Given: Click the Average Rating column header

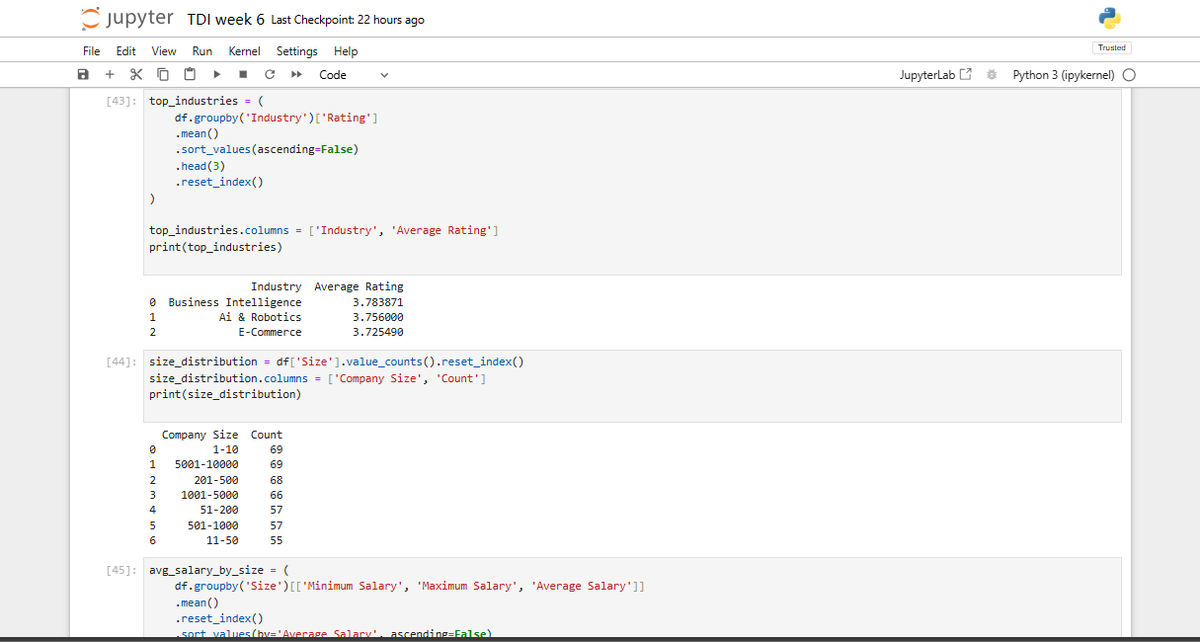Looking at the screenshot, I should 359,287.
